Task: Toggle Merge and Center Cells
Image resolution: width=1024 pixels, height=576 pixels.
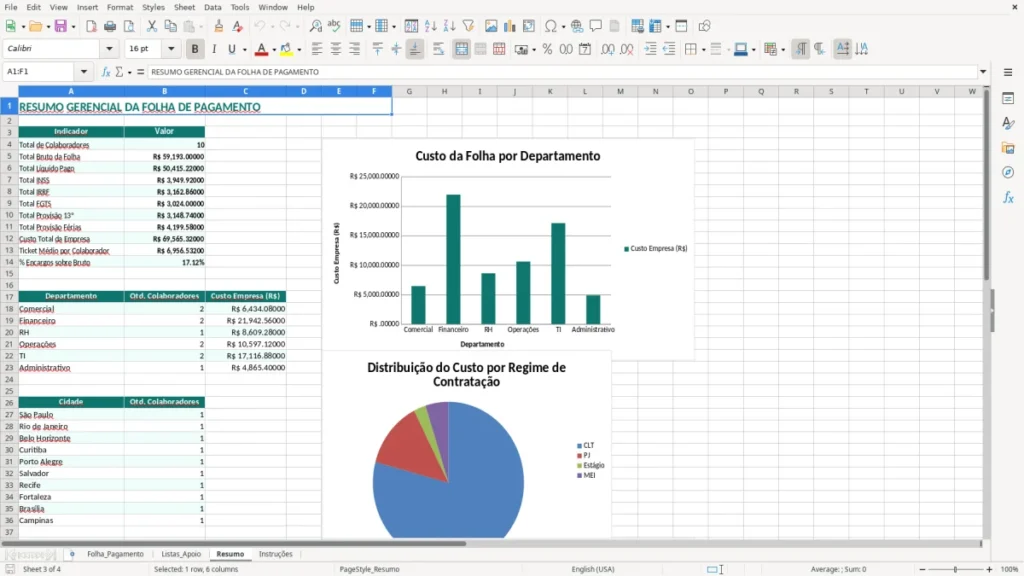Action: [x=461, y=49]
